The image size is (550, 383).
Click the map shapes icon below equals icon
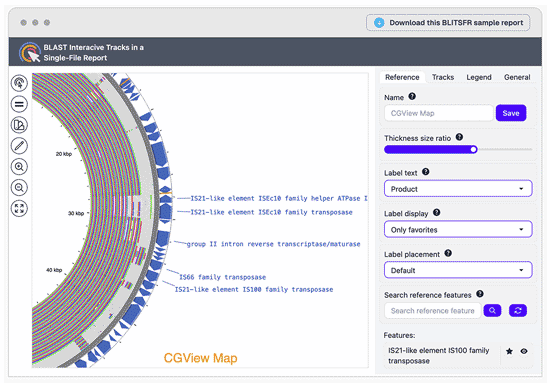19,125
